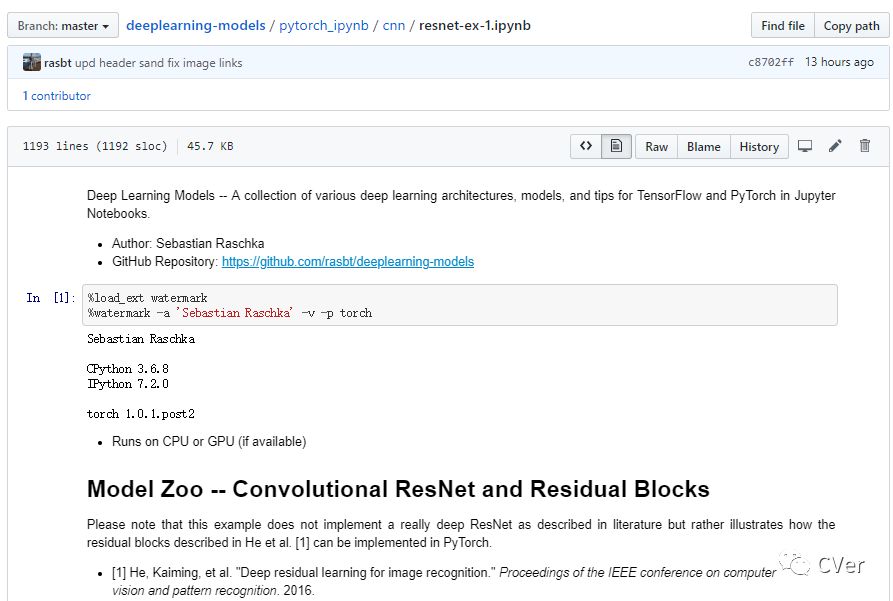Click the Find file button
Image resolution: width=893 pixels, height=601 pixels.
(782, 25)
